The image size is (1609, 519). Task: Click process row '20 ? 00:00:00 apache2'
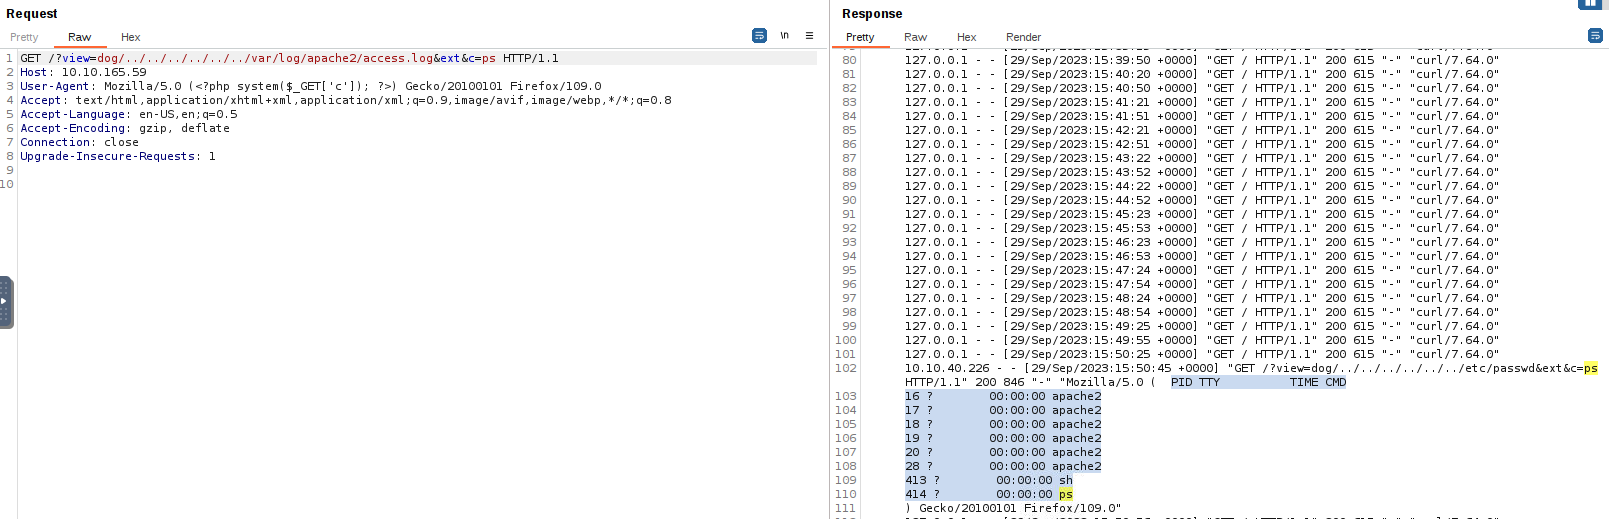(1003, 452)
